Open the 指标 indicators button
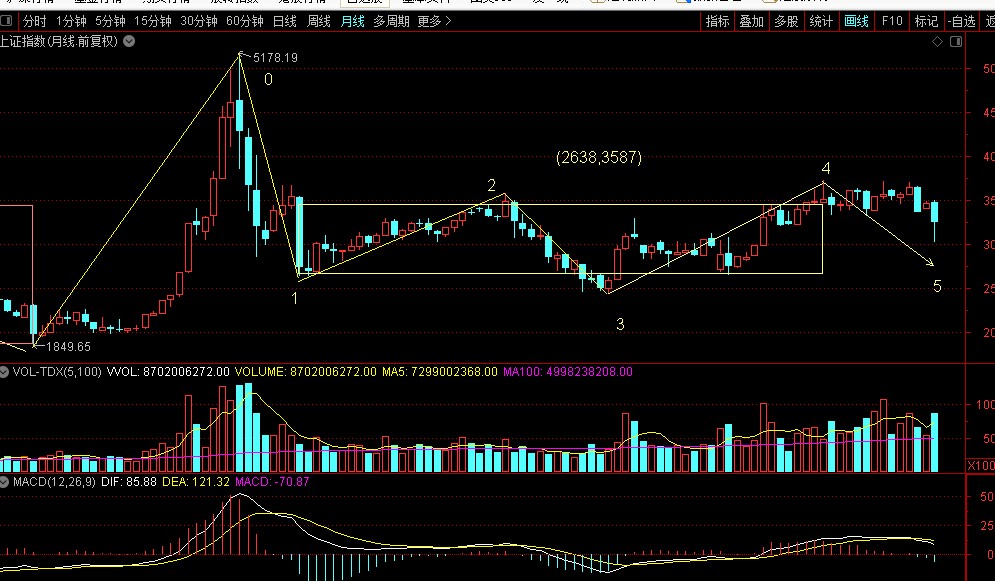This screenshot has height=581, width=995. pyautogui.click(x=718, y=22)
